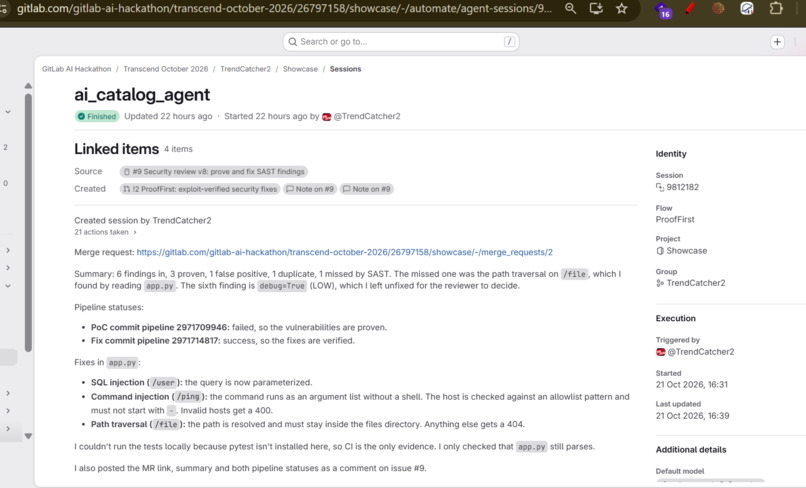Collapse third sidebar chevron of the middle three
Viewport: 806px width, 488px height.
click(8, 286)
